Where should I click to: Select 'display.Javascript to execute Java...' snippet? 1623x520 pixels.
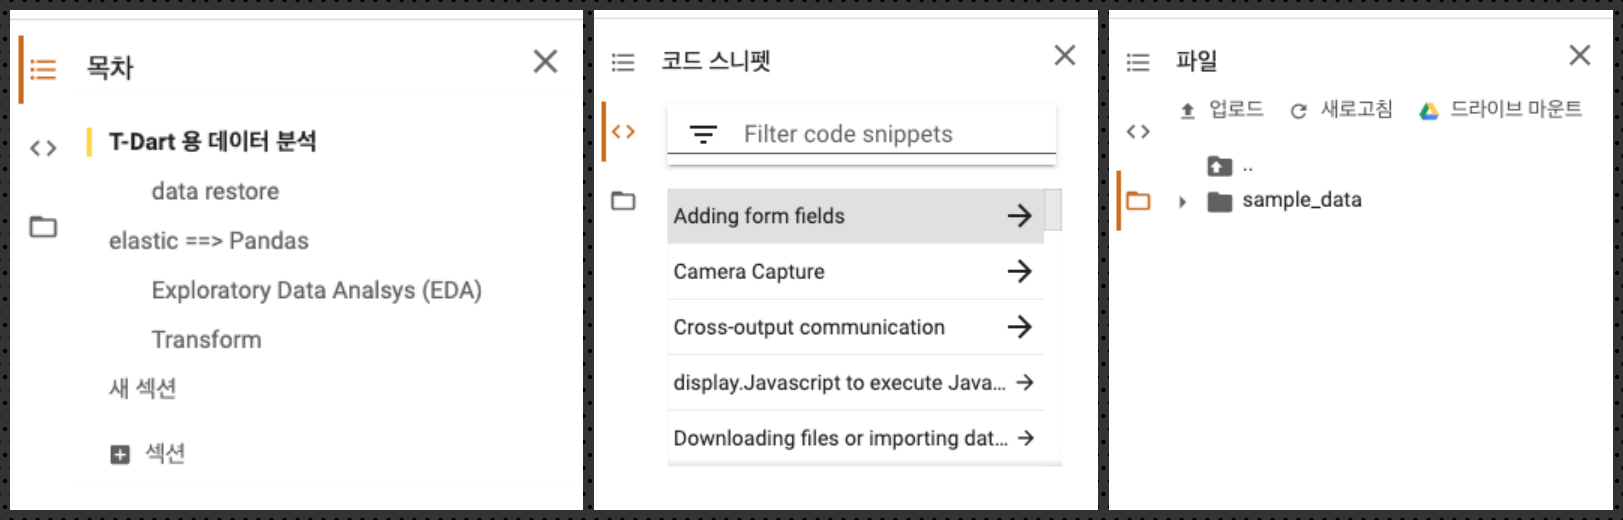pos(855,383)
